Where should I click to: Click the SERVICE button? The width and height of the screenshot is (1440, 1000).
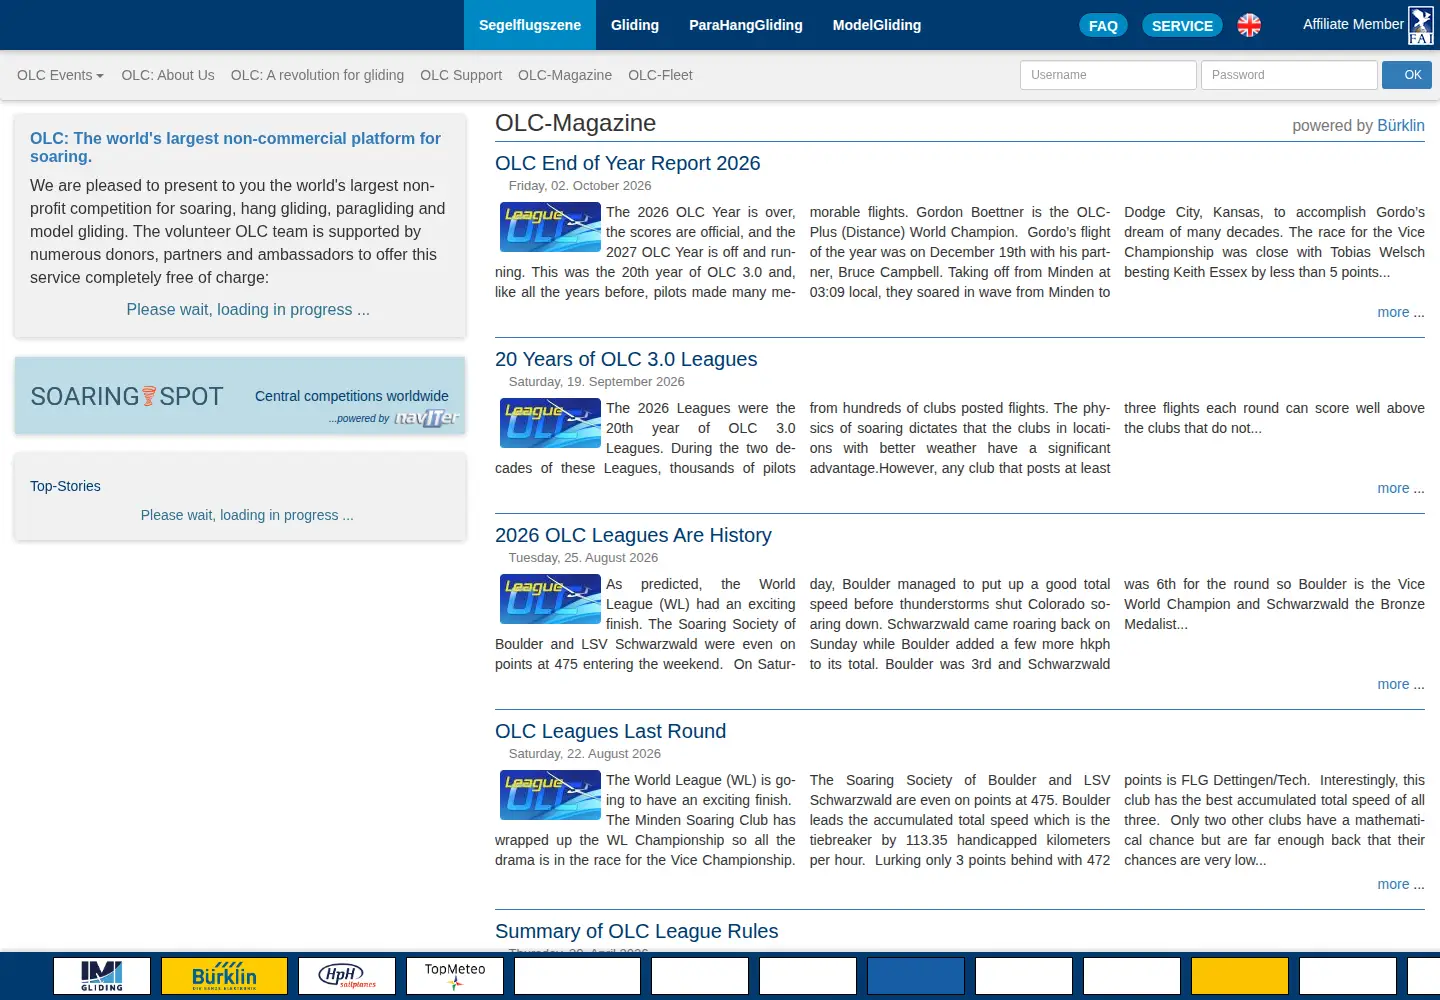coord(1182,25)
